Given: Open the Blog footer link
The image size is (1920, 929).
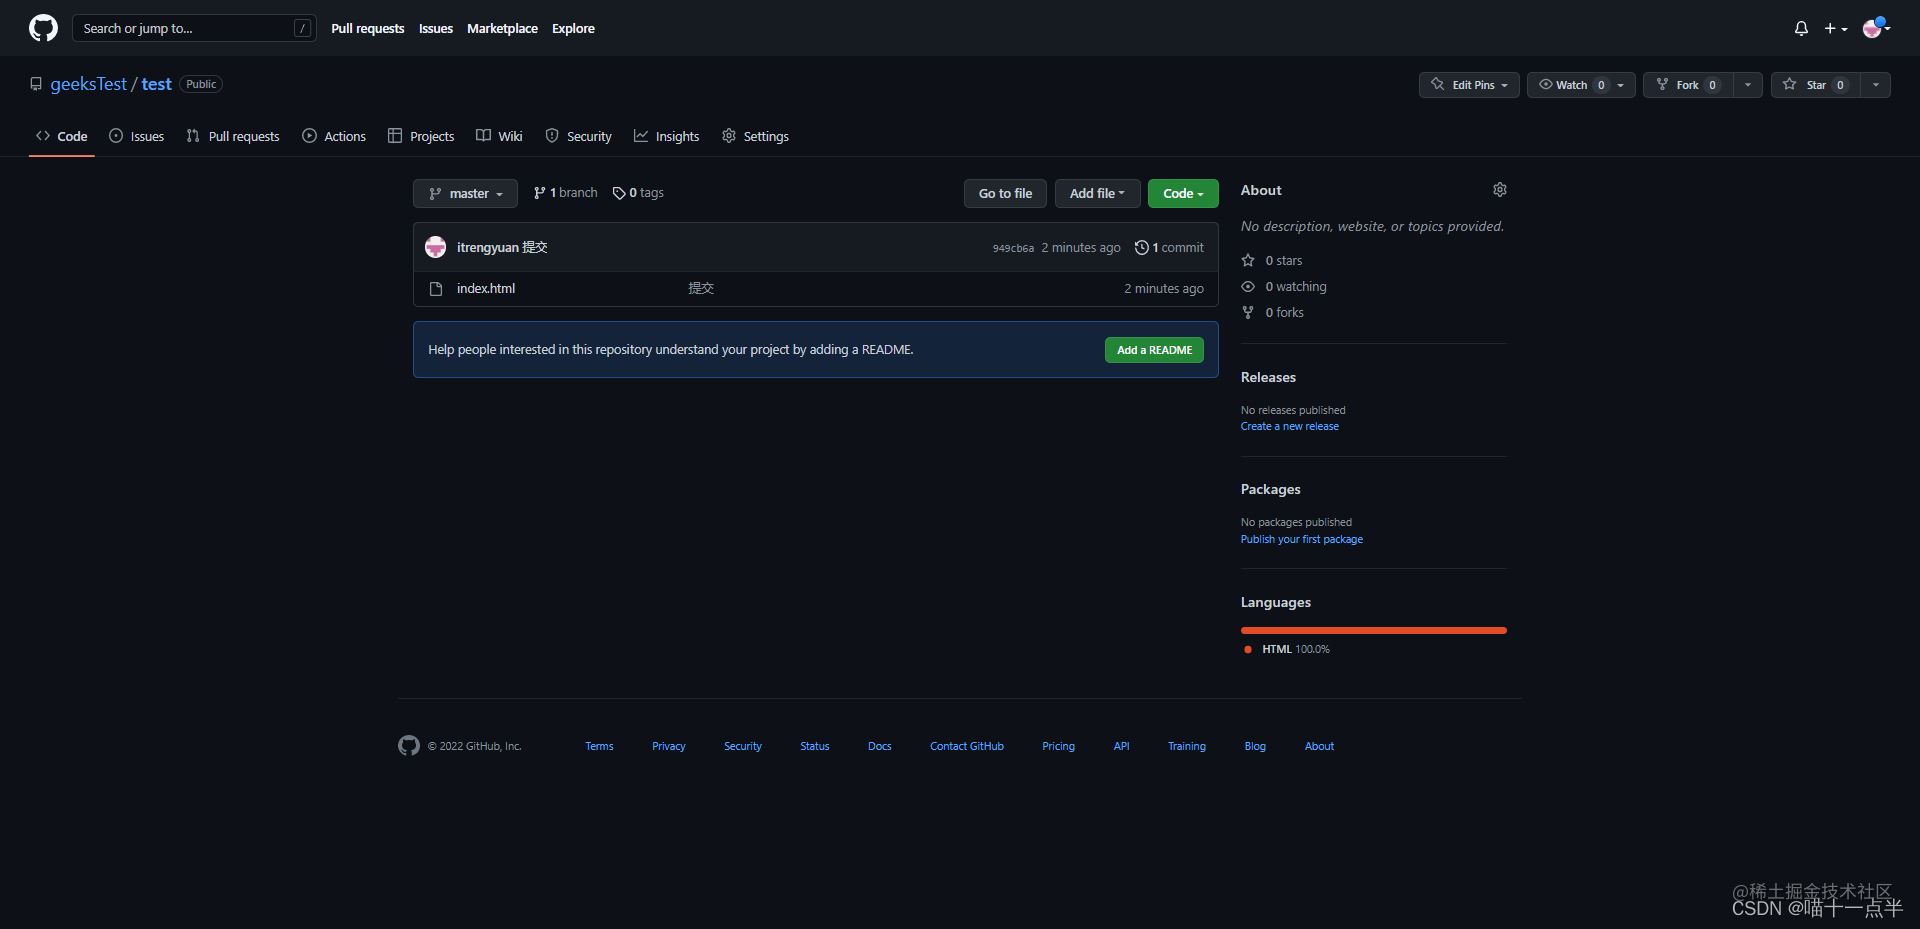Looking at the screenshot, I should pyautogui.click(x=1255, y=746).
